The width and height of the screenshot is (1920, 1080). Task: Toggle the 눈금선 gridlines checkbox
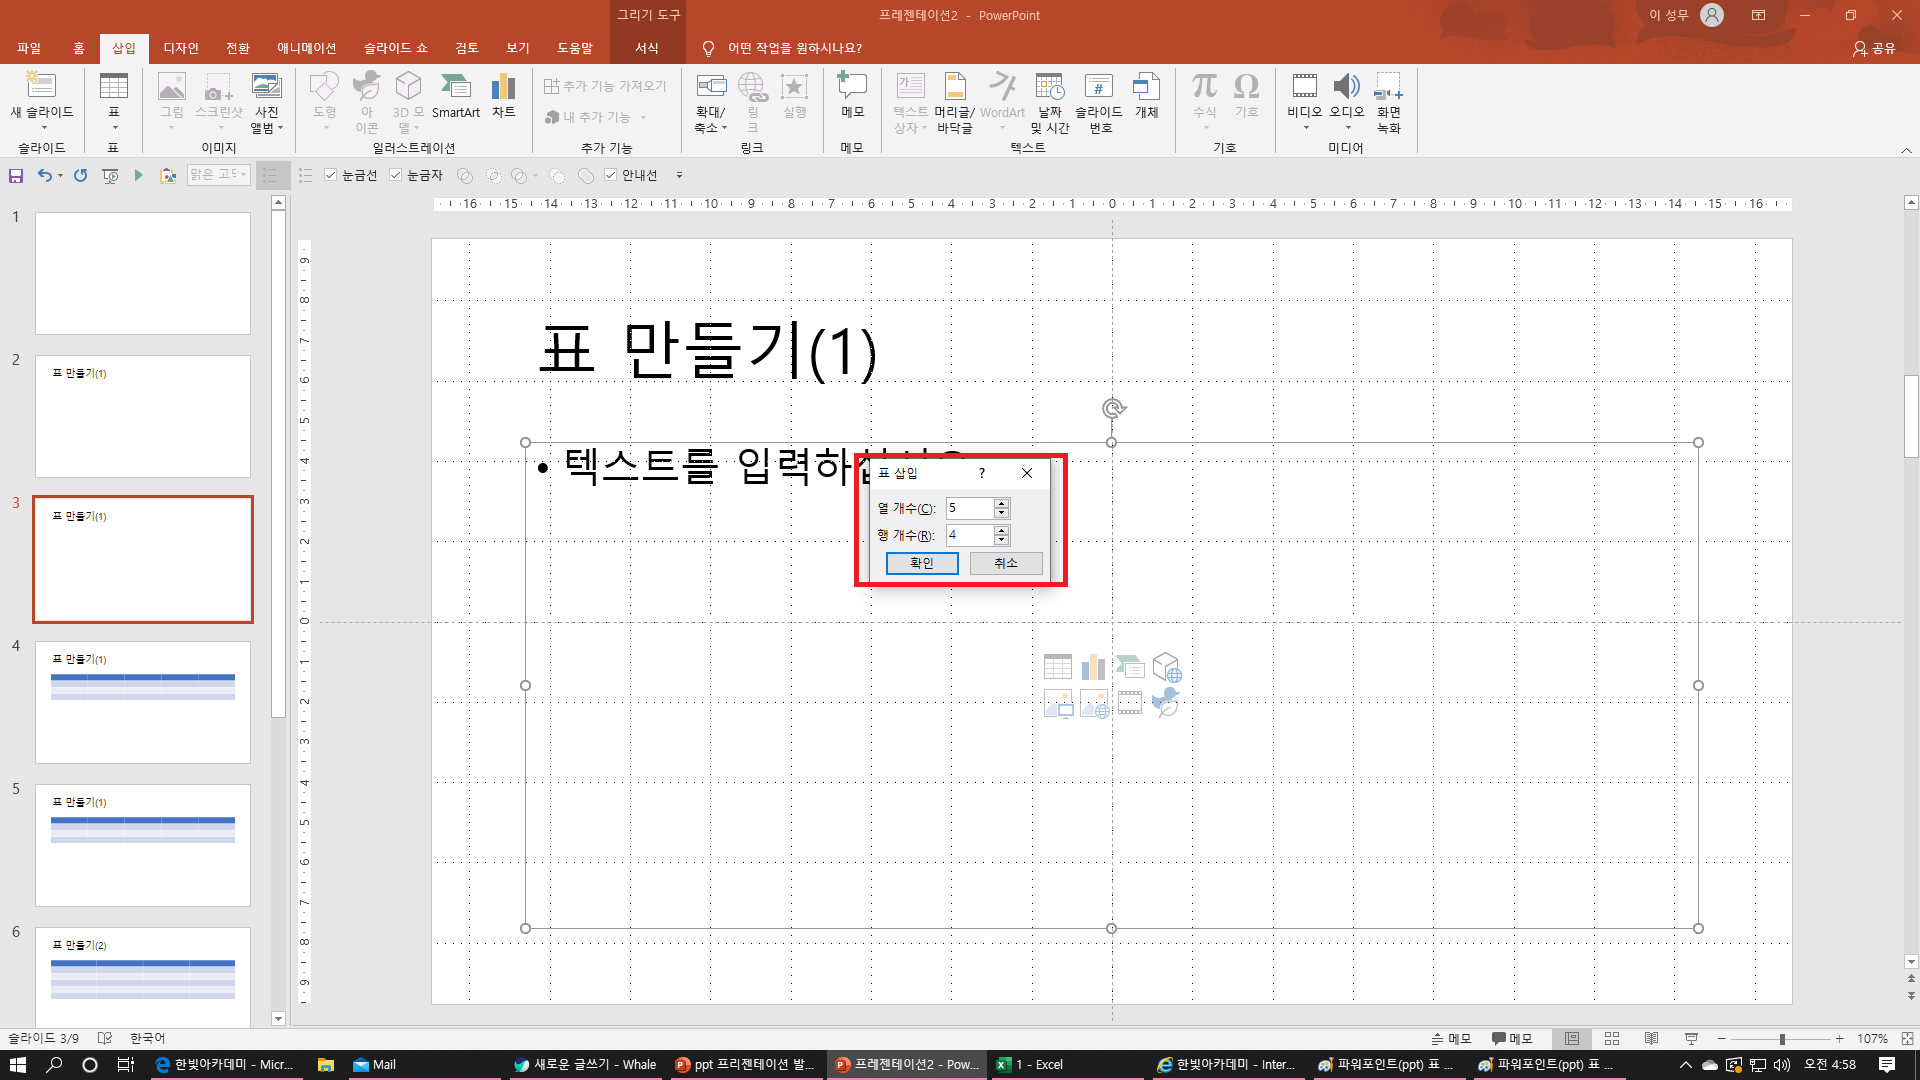331,175
